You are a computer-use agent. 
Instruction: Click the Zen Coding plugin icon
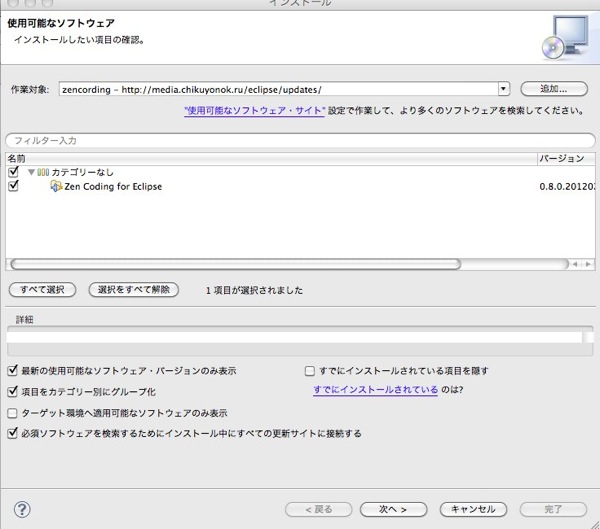click(56, 187)
